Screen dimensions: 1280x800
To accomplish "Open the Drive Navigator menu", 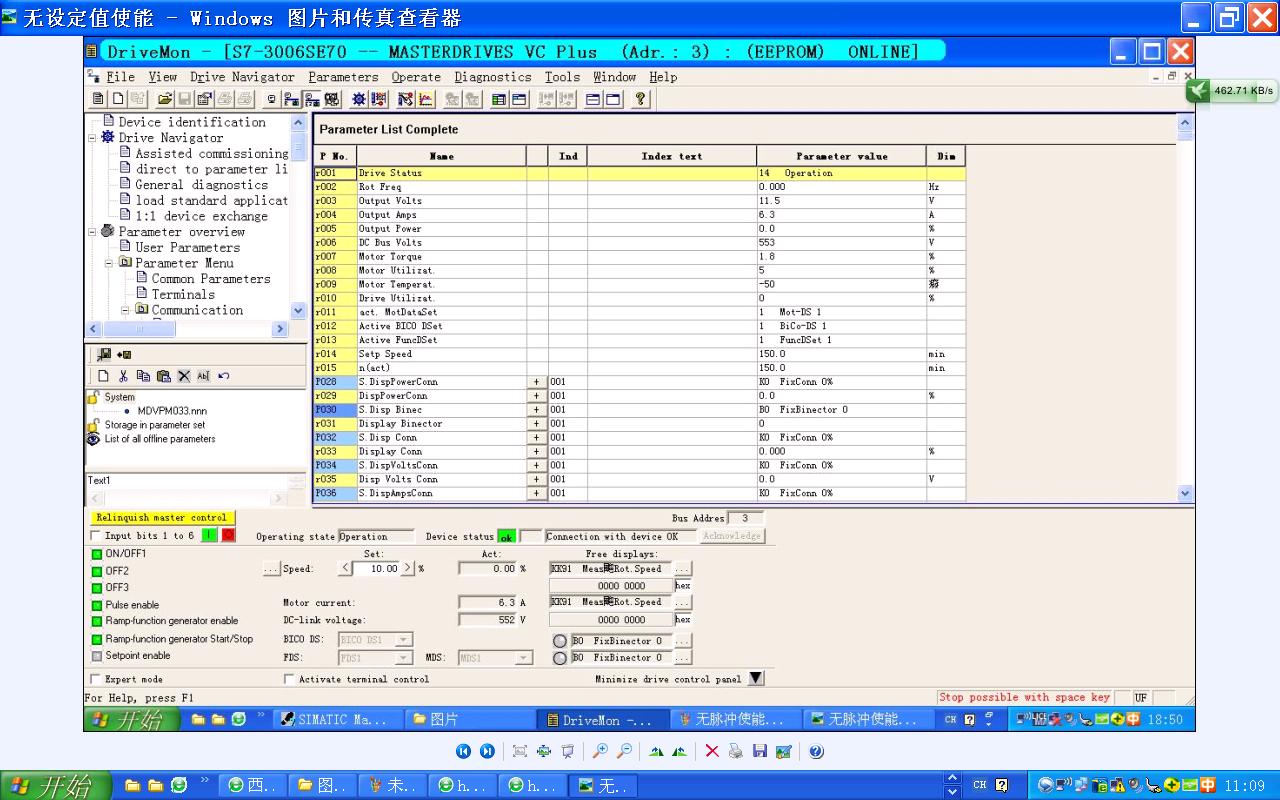I will point(242,77).
